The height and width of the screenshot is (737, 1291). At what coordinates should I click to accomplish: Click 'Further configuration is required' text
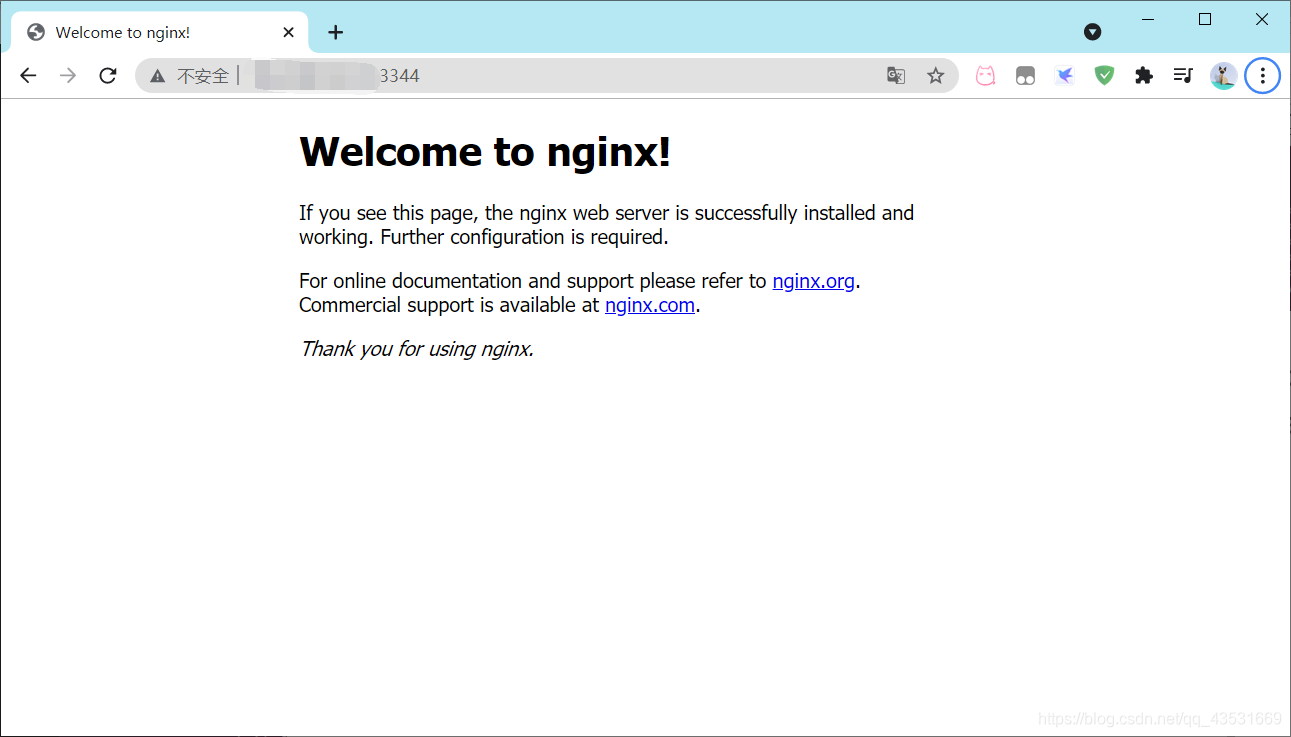point(524,237)
